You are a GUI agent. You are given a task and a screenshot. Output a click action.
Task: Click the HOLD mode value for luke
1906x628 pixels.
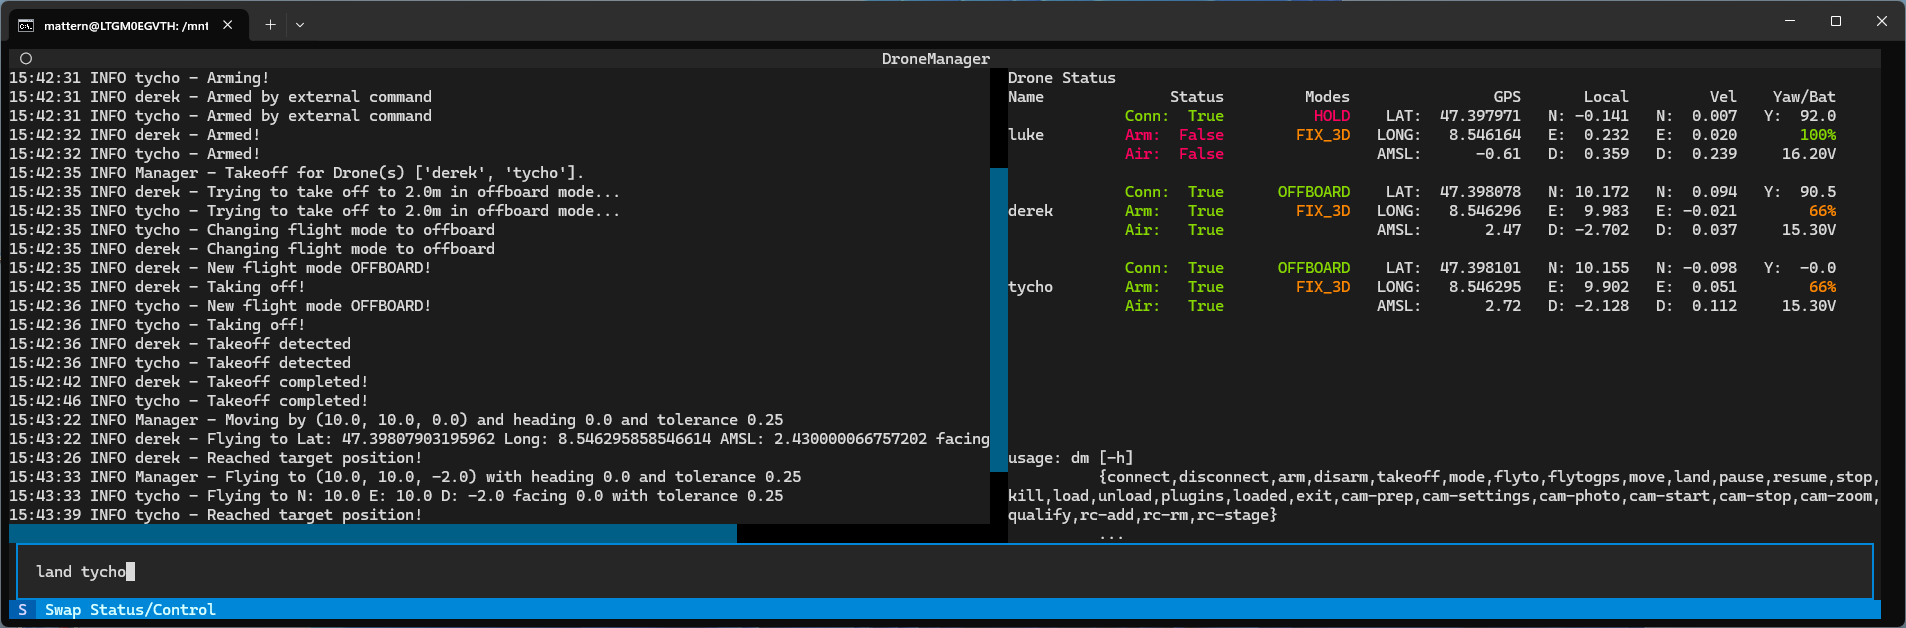pos(1332,116)
